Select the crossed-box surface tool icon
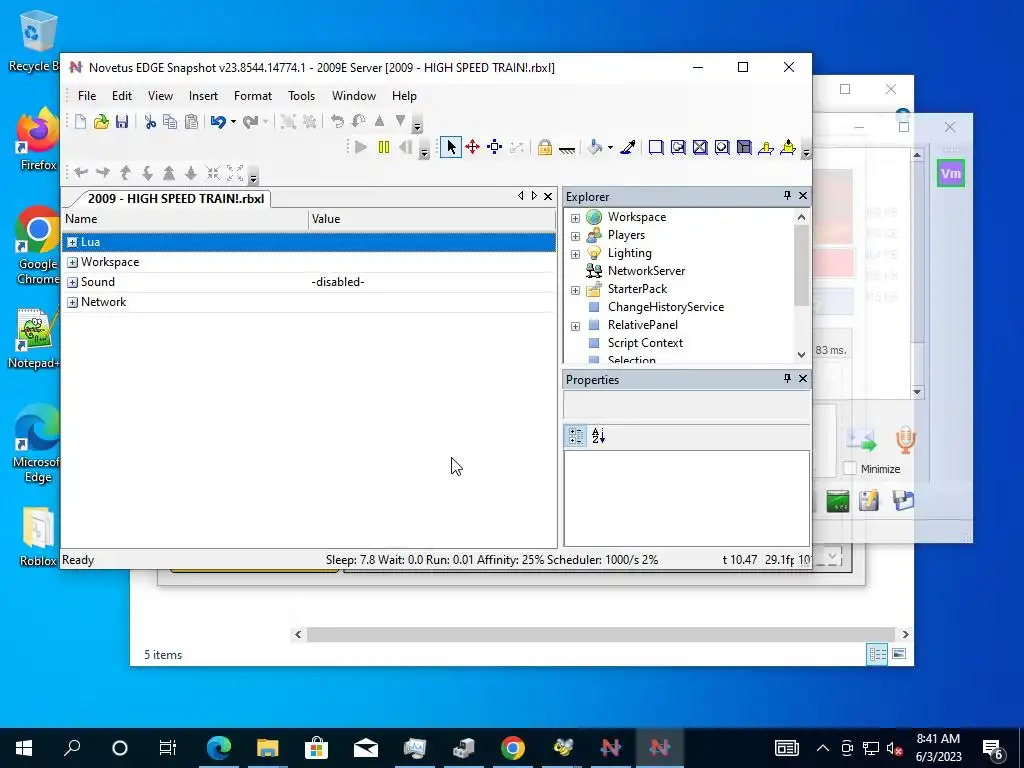 (x=700, y=148)
